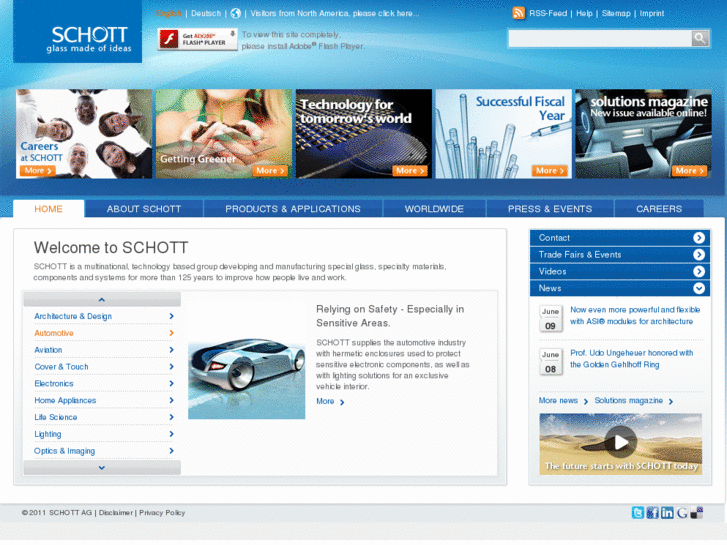727x545 pixels.
Task: Open Cover & Touch category
Action: click(x=61, y=367)
